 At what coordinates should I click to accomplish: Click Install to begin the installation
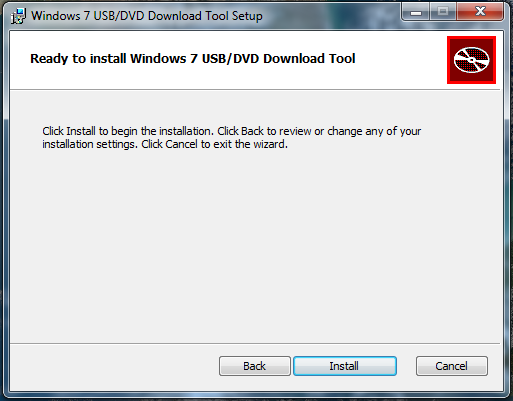pos(345,366)
